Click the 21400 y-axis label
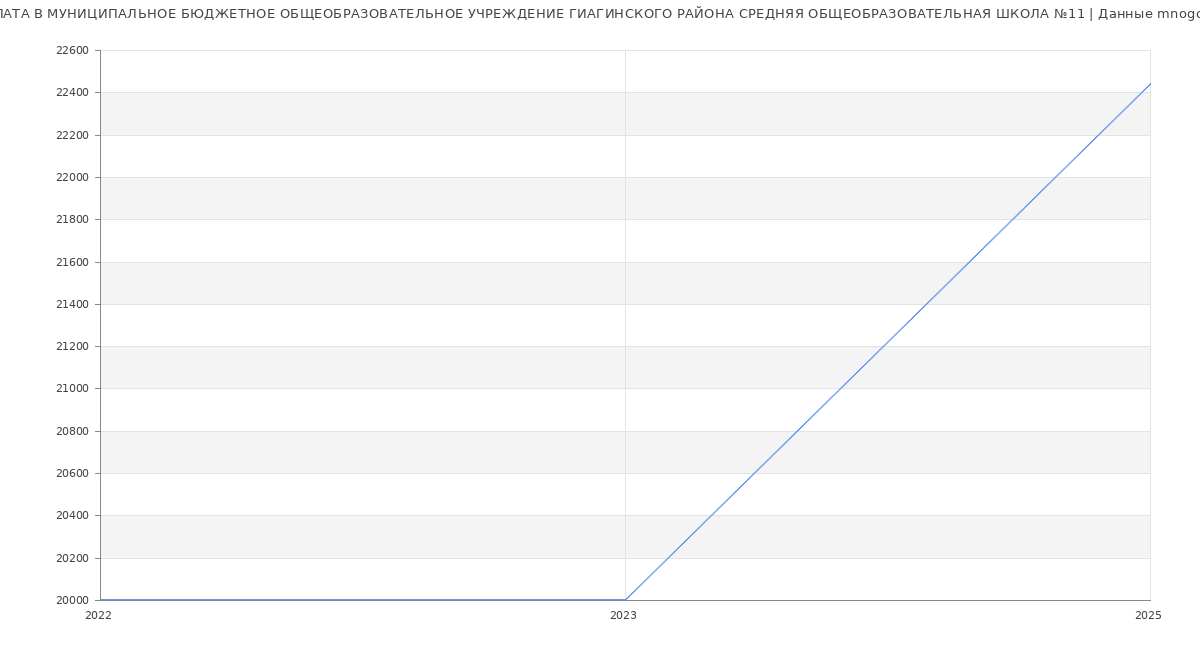 72,304
